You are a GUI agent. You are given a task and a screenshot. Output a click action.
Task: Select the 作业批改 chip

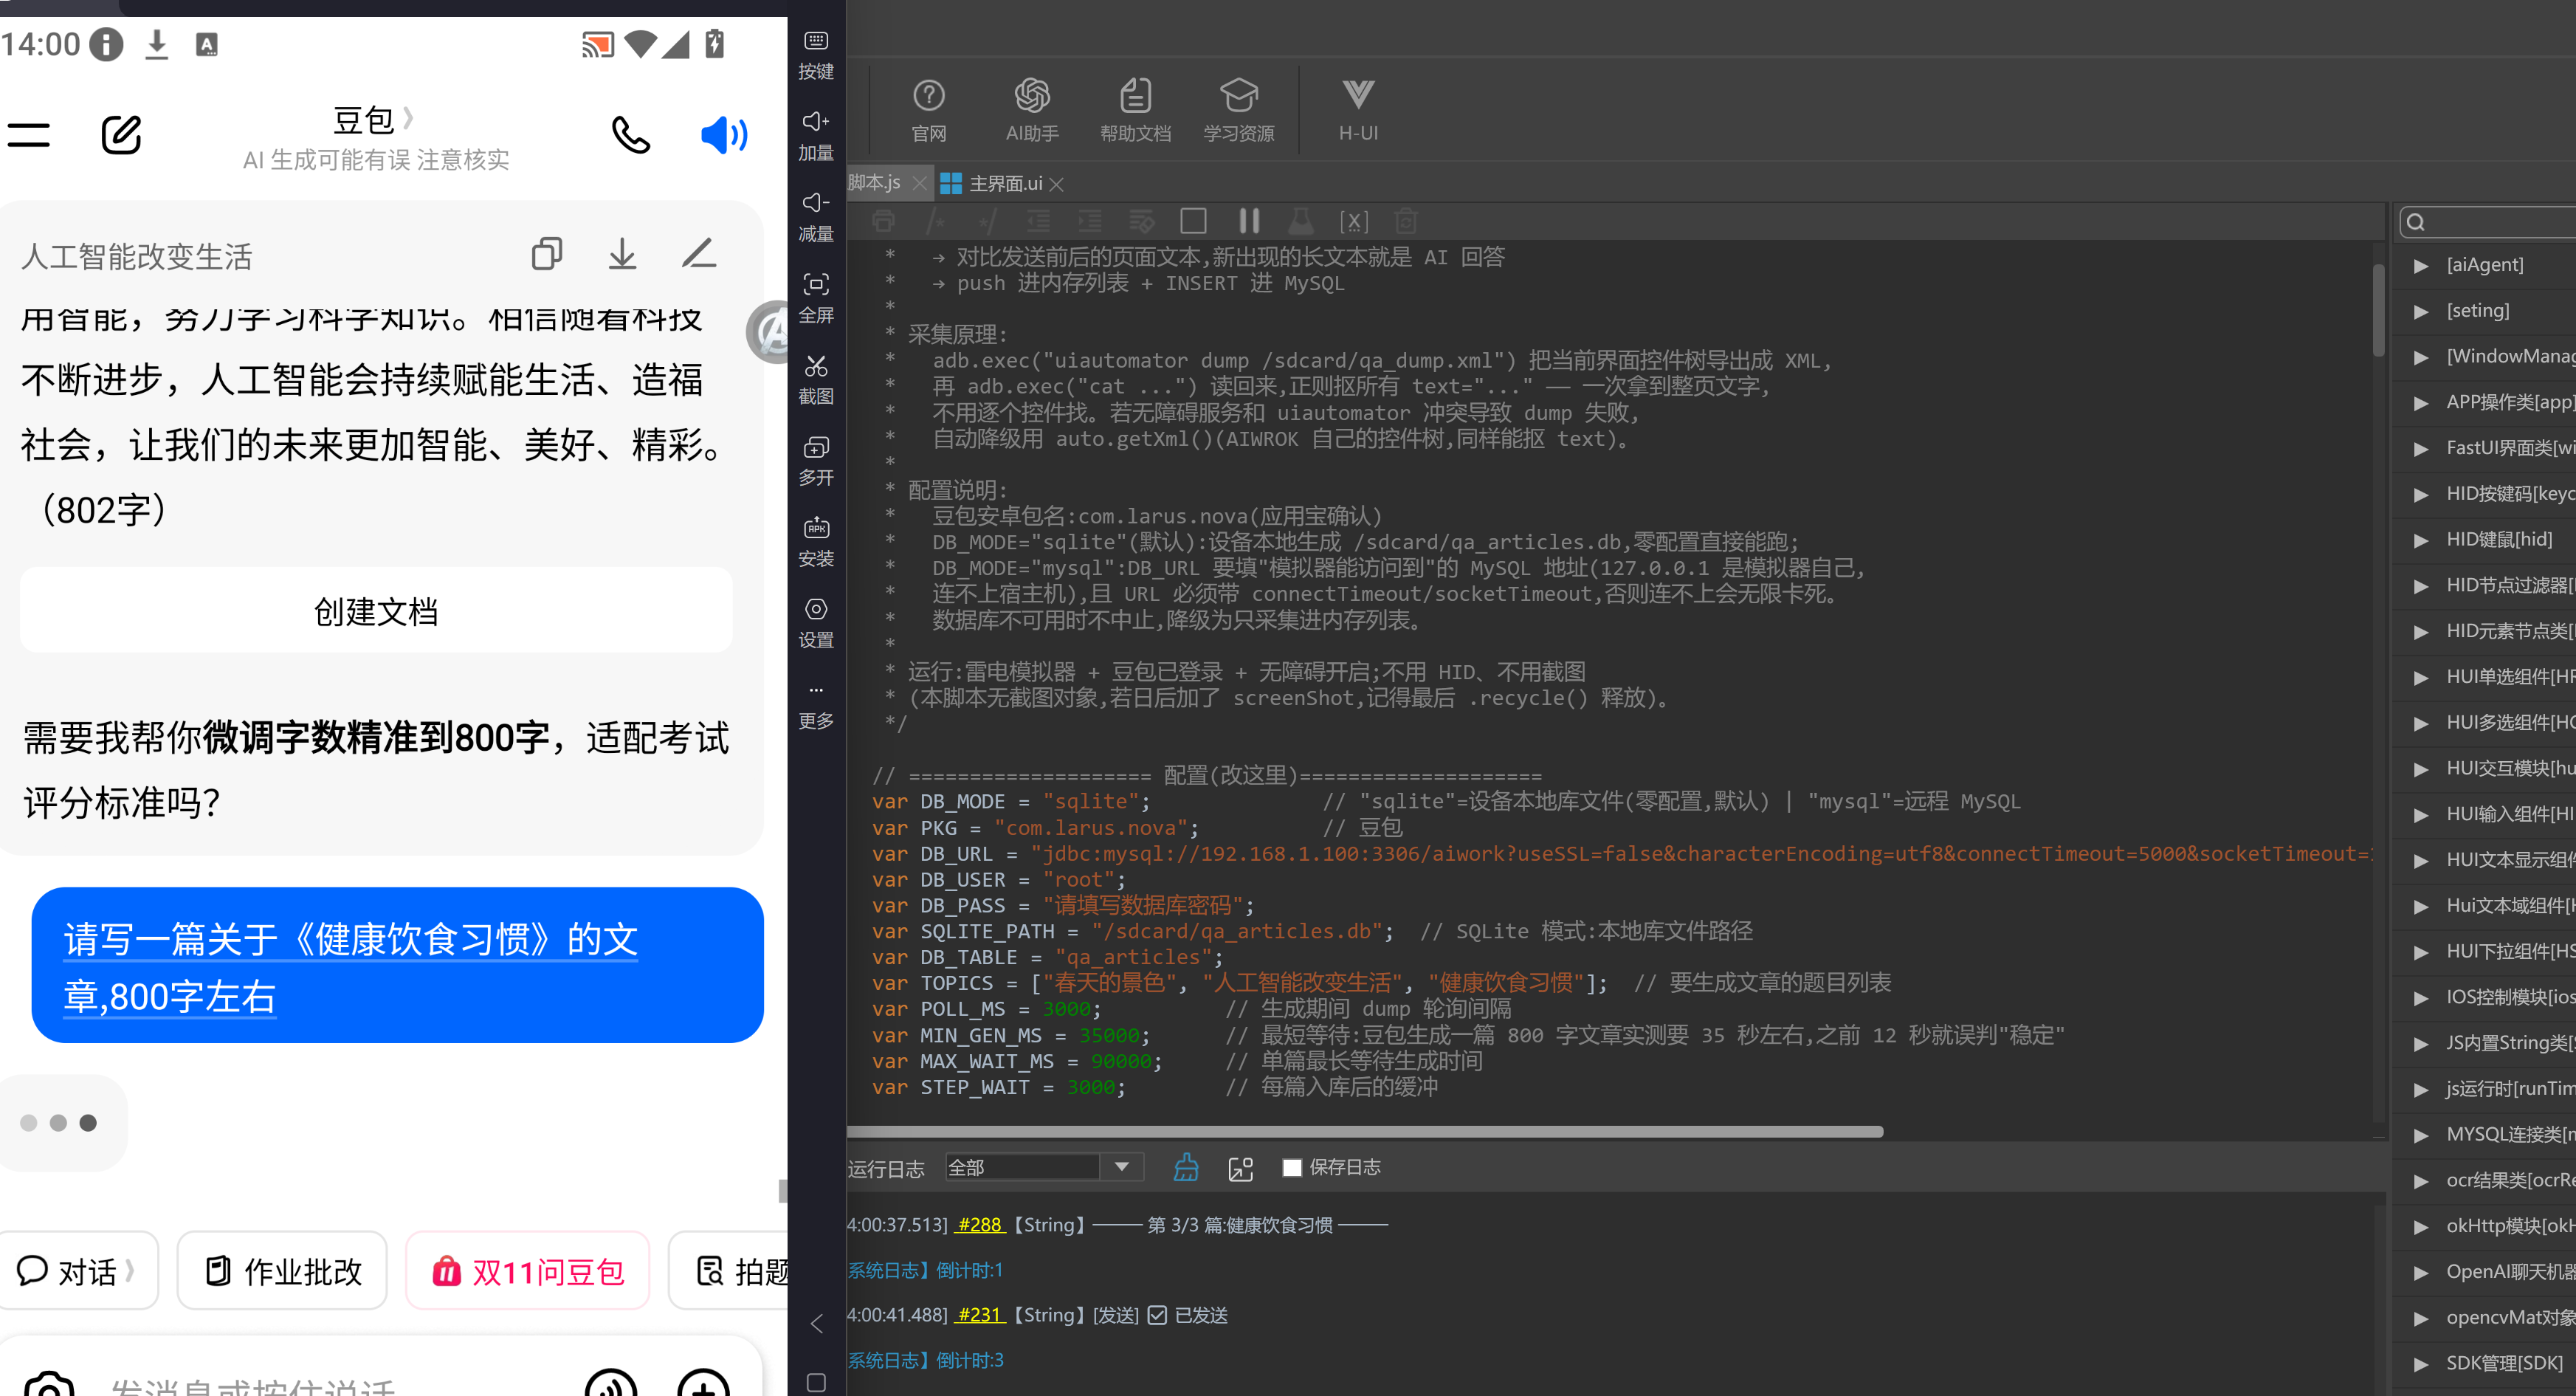(282, 1271)
